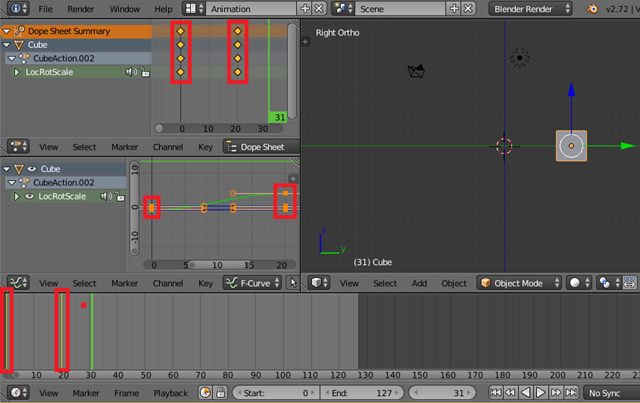
Task: Open the No Sync dropdown
Action: [611, 393]
